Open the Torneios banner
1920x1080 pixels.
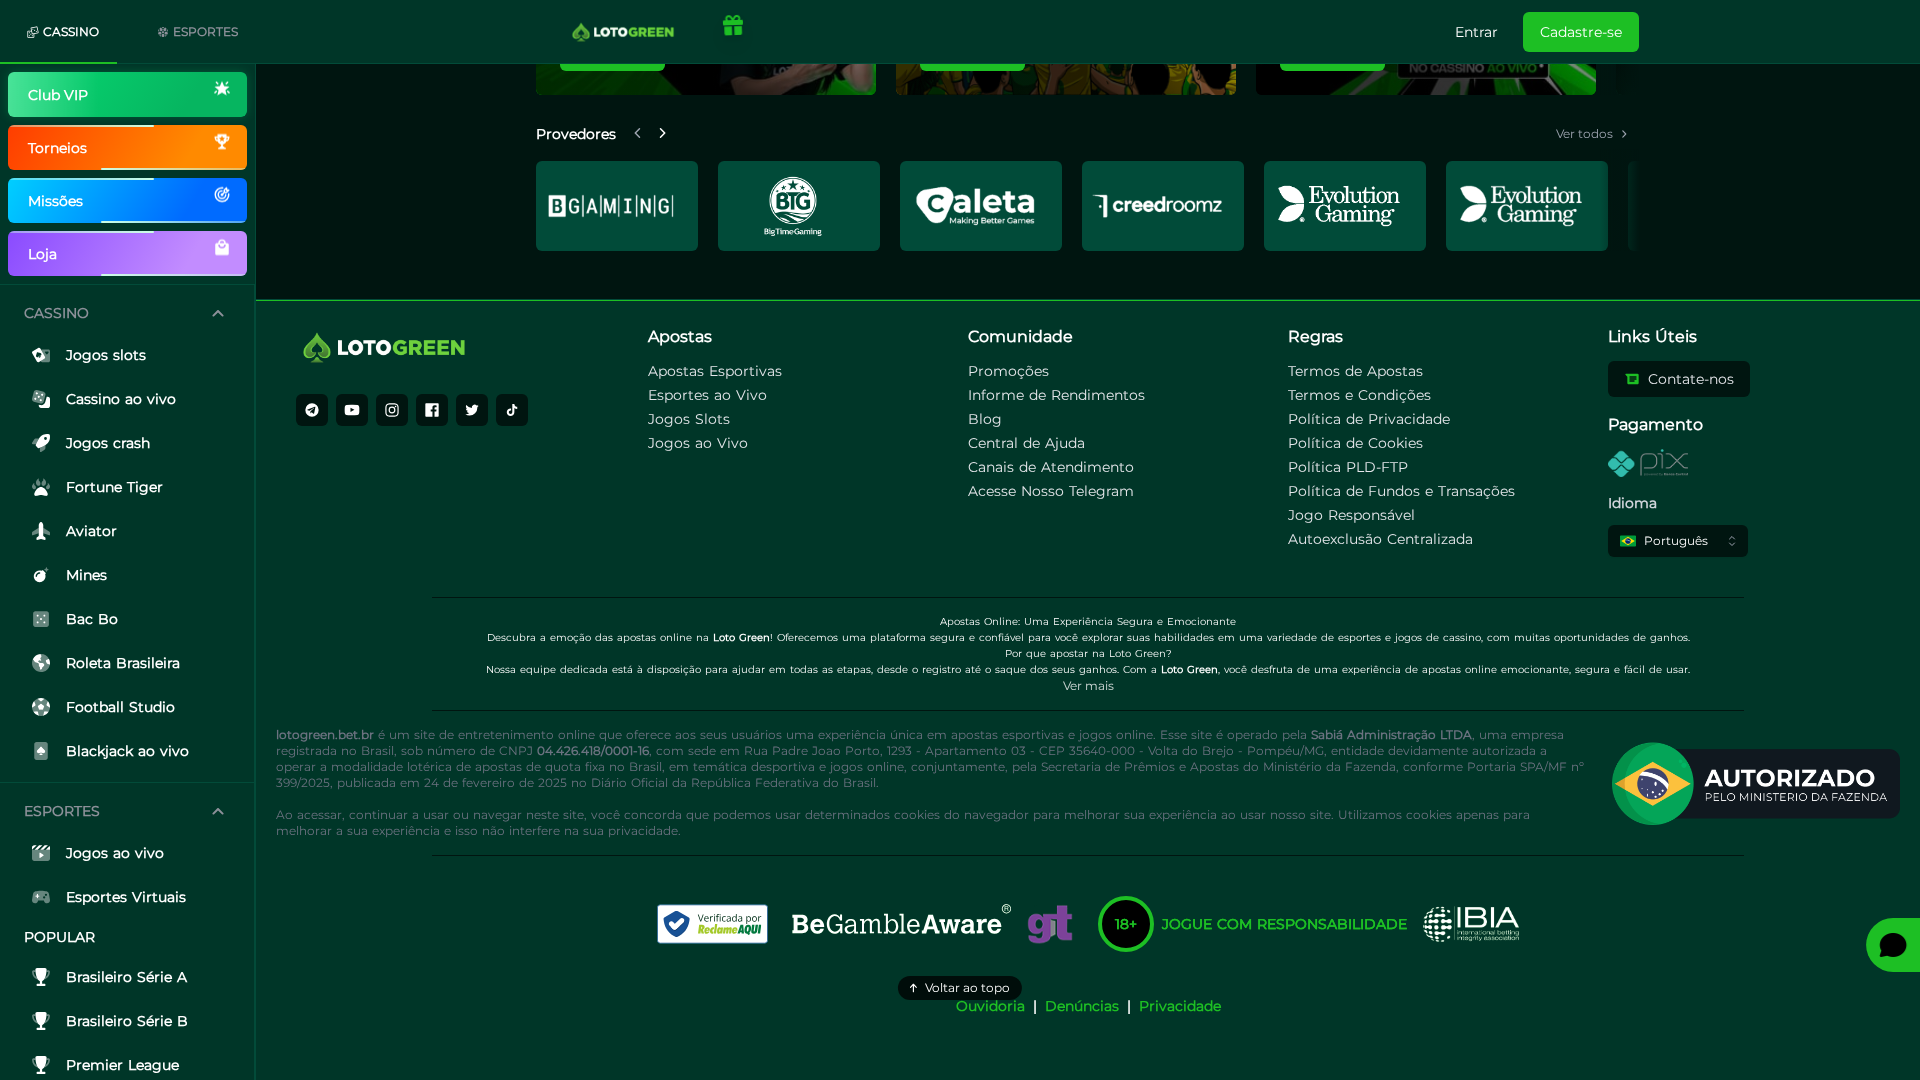click(127, 148)
